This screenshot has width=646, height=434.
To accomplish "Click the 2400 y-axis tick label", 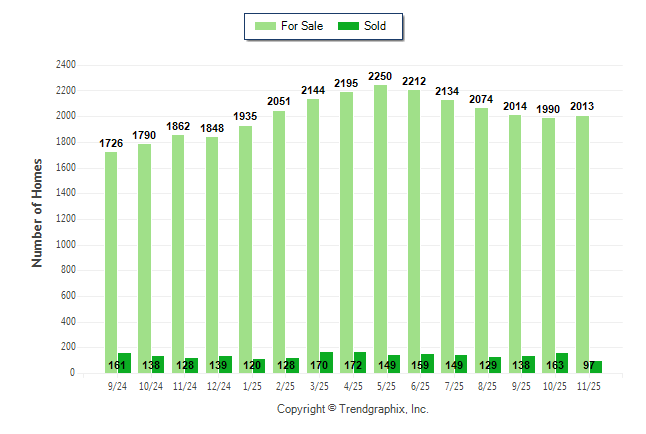I will click(65, 65).
